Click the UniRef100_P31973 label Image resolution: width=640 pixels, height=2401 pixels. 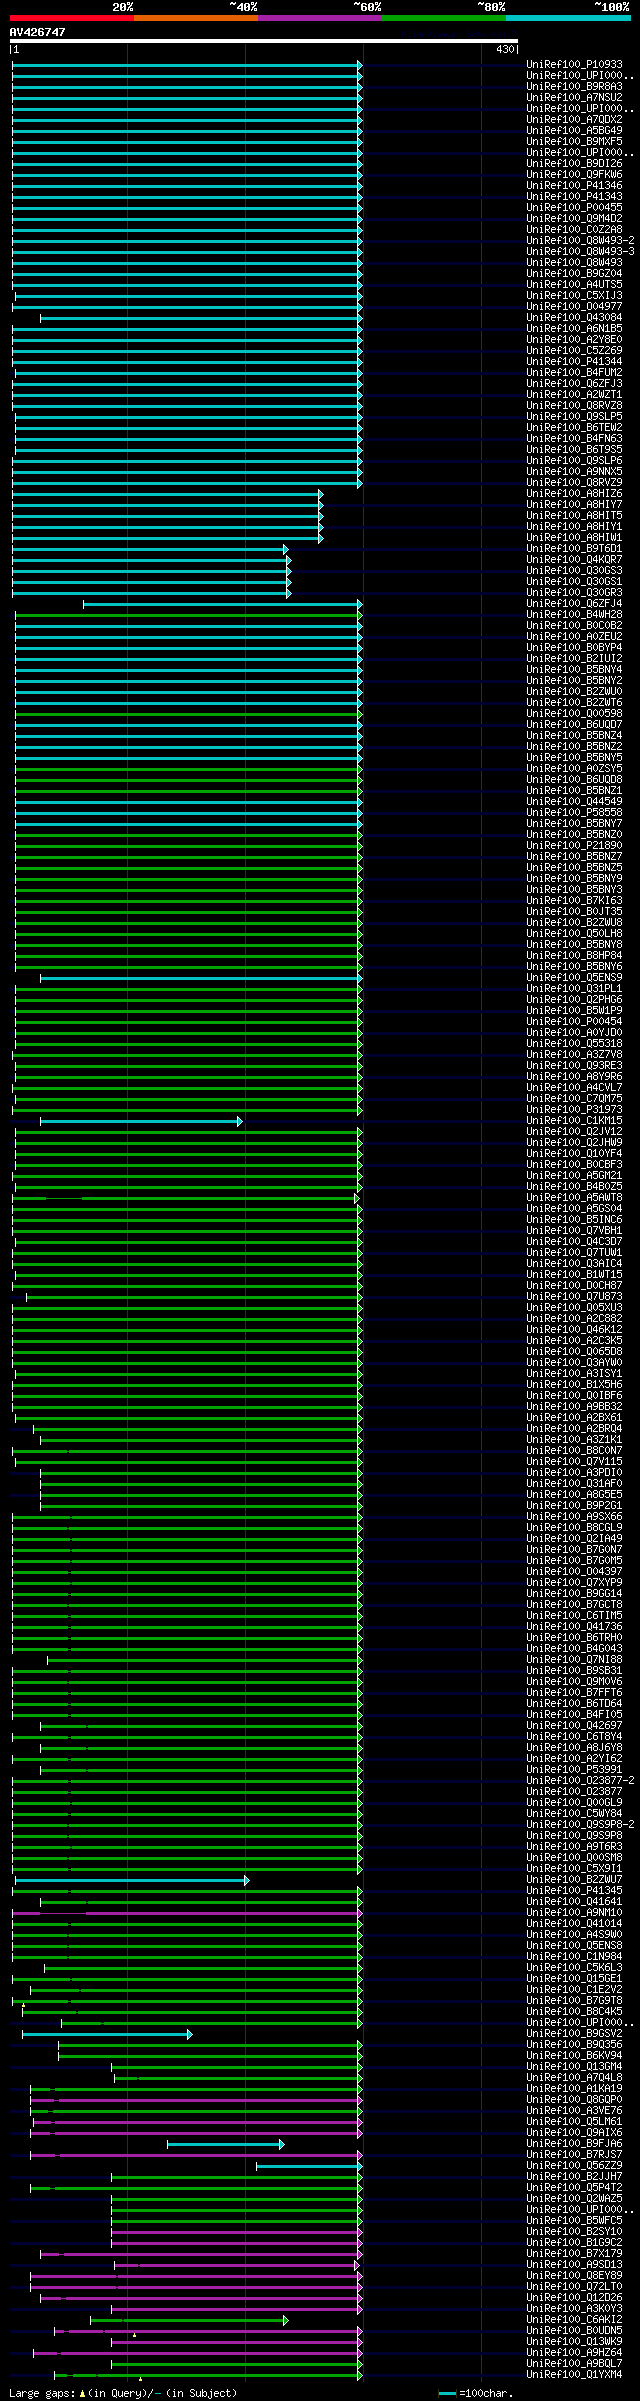click(574, 1110)
